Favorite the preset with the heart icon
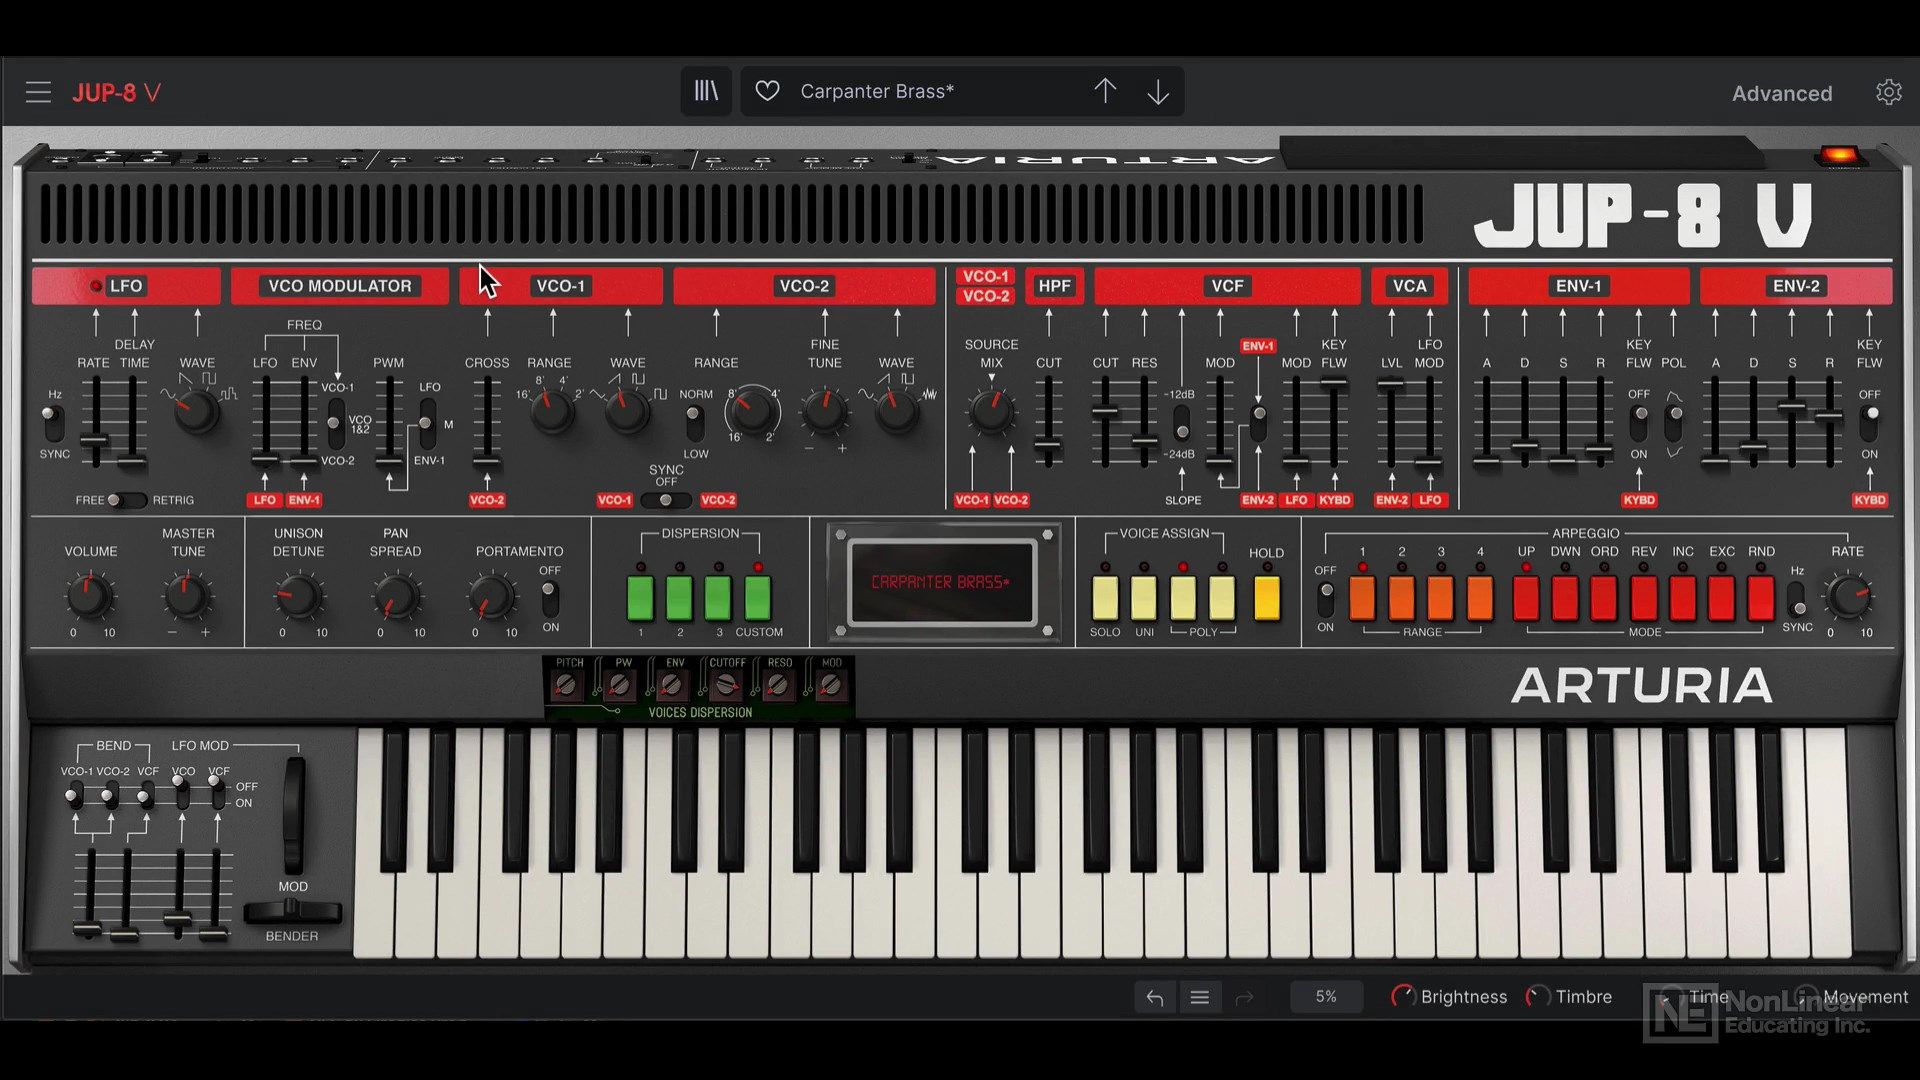The width and height of the screenshot is (1920, 1080). [767, 91]
